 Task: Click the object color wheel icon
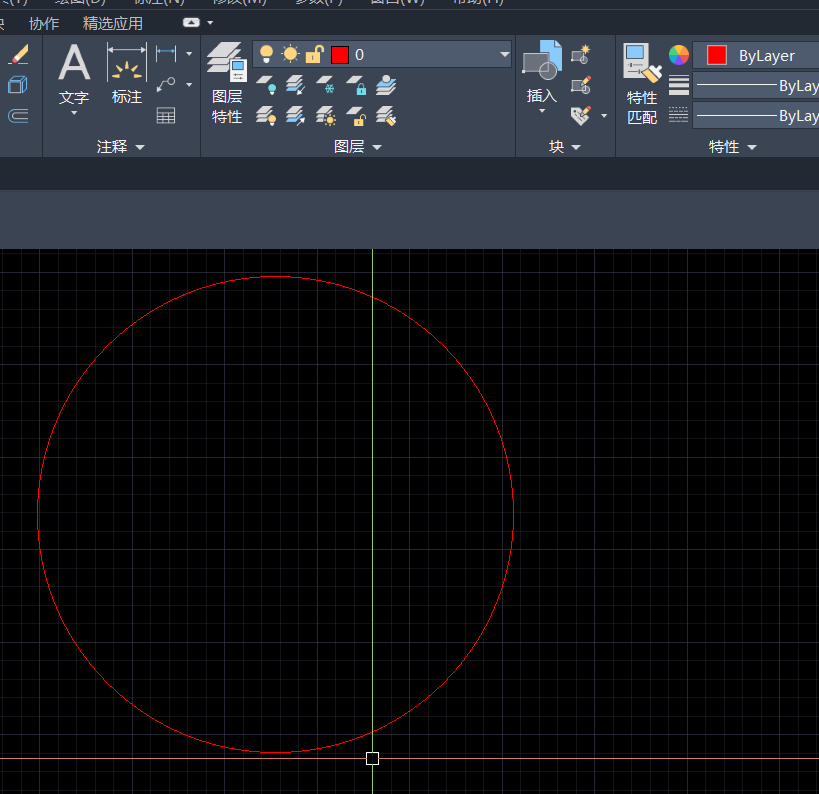click(x=679, y=55)
